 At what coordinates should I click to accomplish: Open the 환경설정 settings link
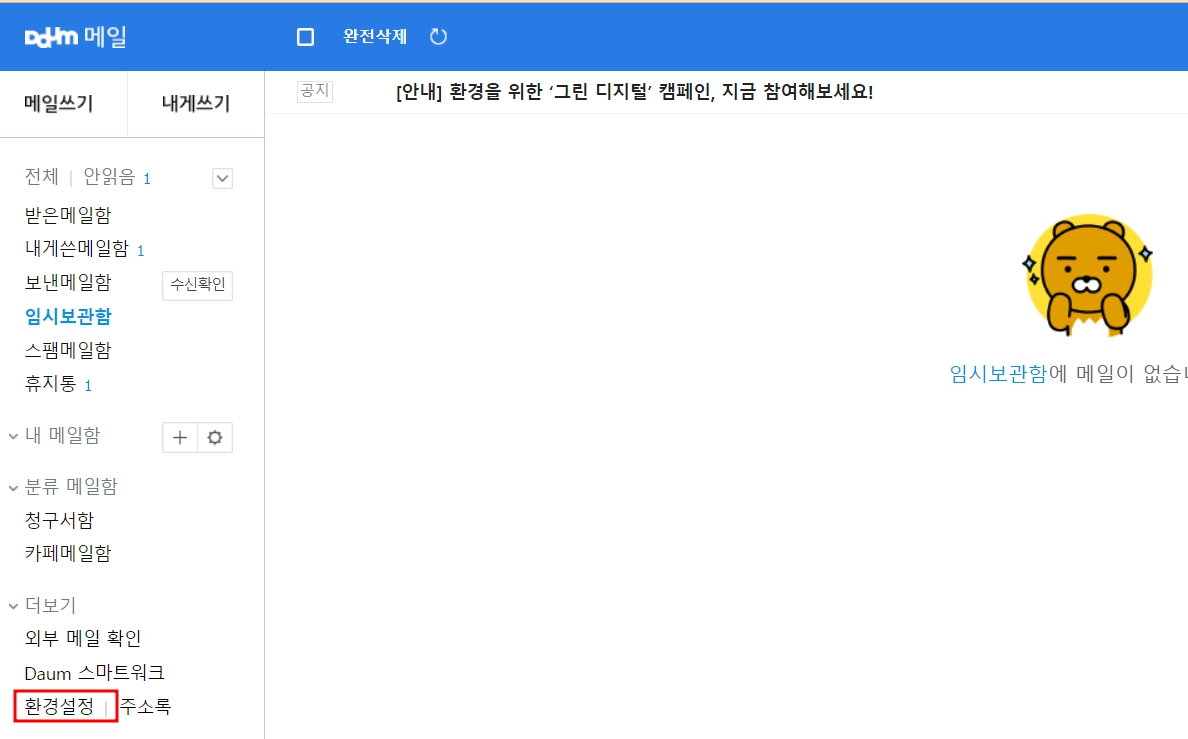[x=63, y=705]
